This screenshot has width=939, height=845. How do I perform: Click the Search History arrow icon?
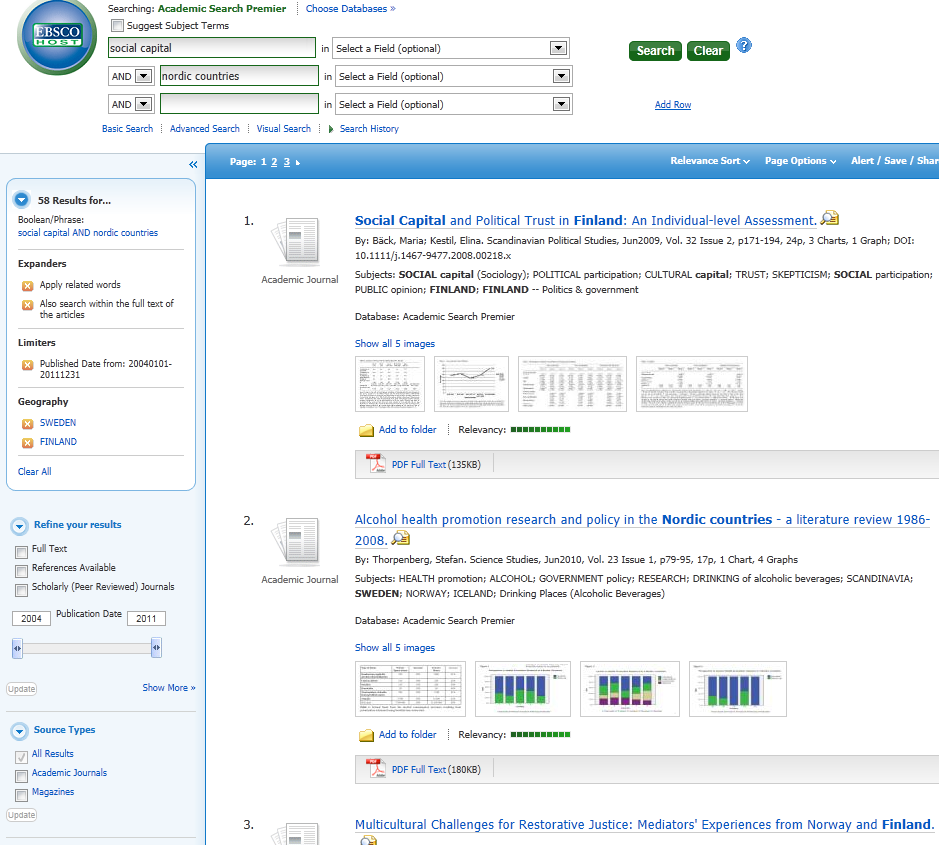[331, 129]
